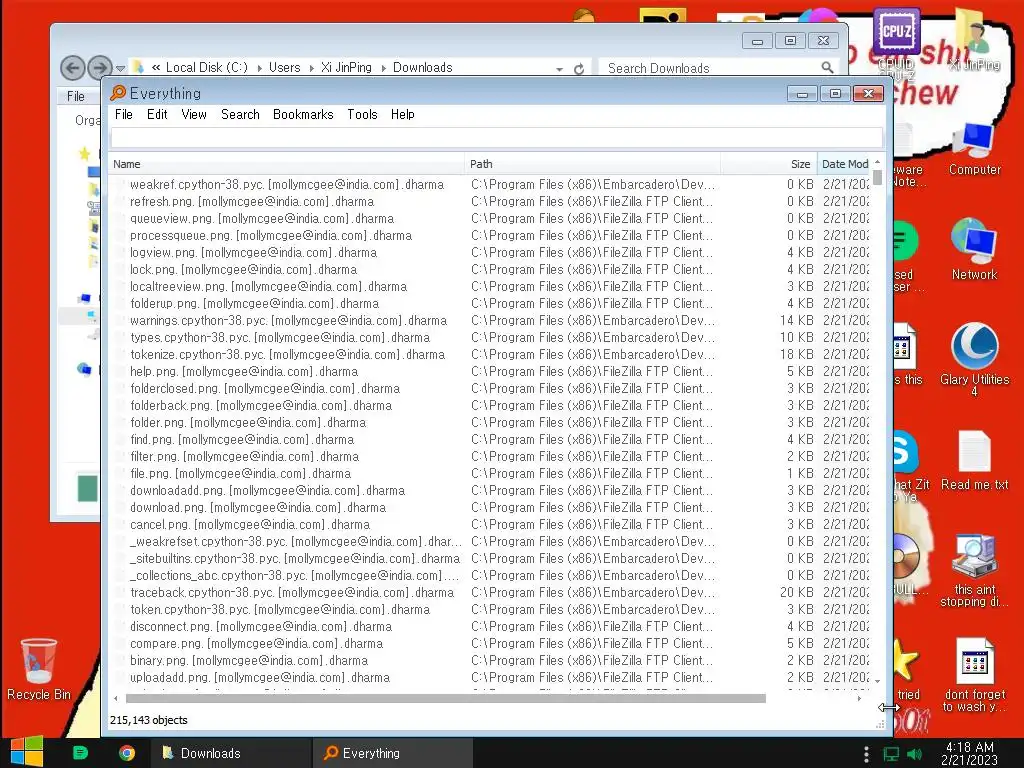1024x768 pixels.
Task: Select the tokenize.cpython-38.pyc file row
Action: [x=490, y=355]
